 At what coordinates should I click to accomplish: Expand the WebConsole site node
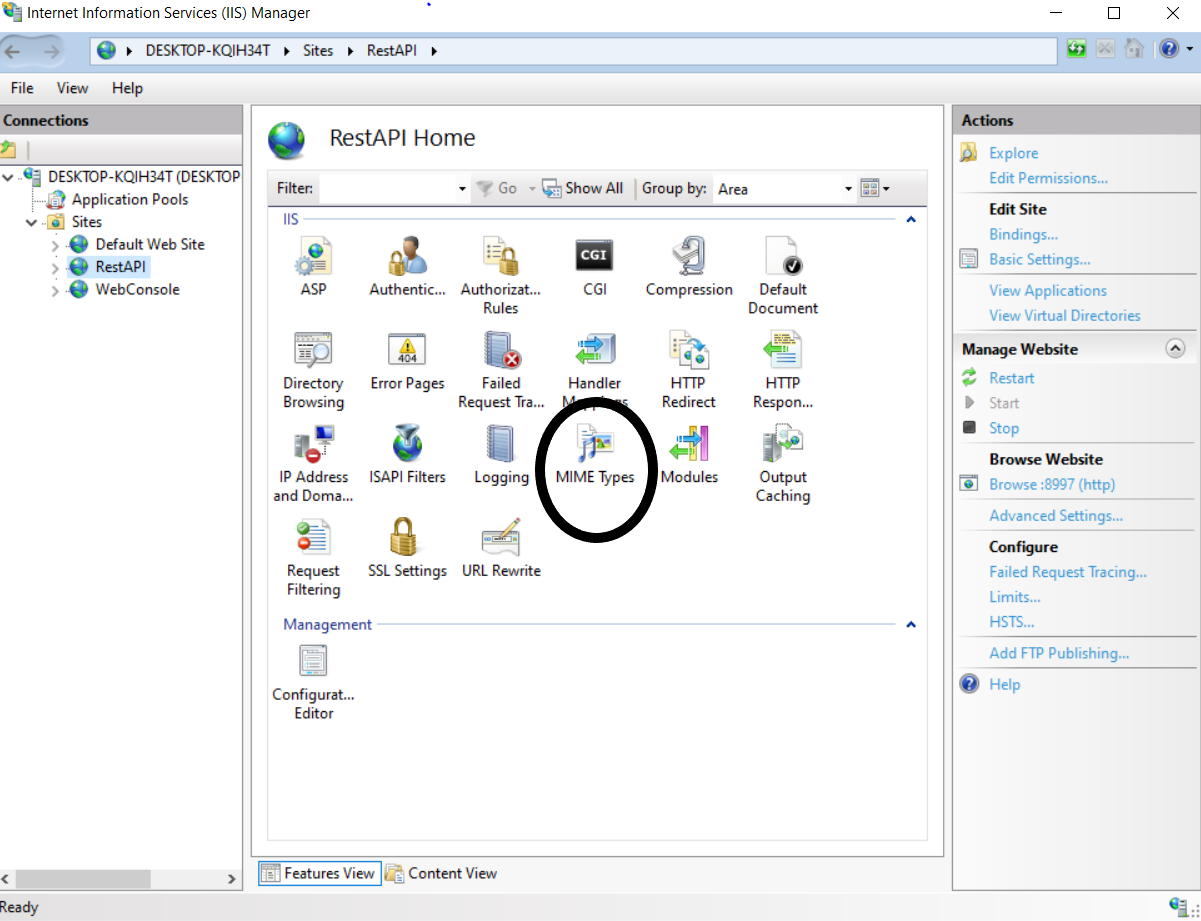[x=55, y=290]
